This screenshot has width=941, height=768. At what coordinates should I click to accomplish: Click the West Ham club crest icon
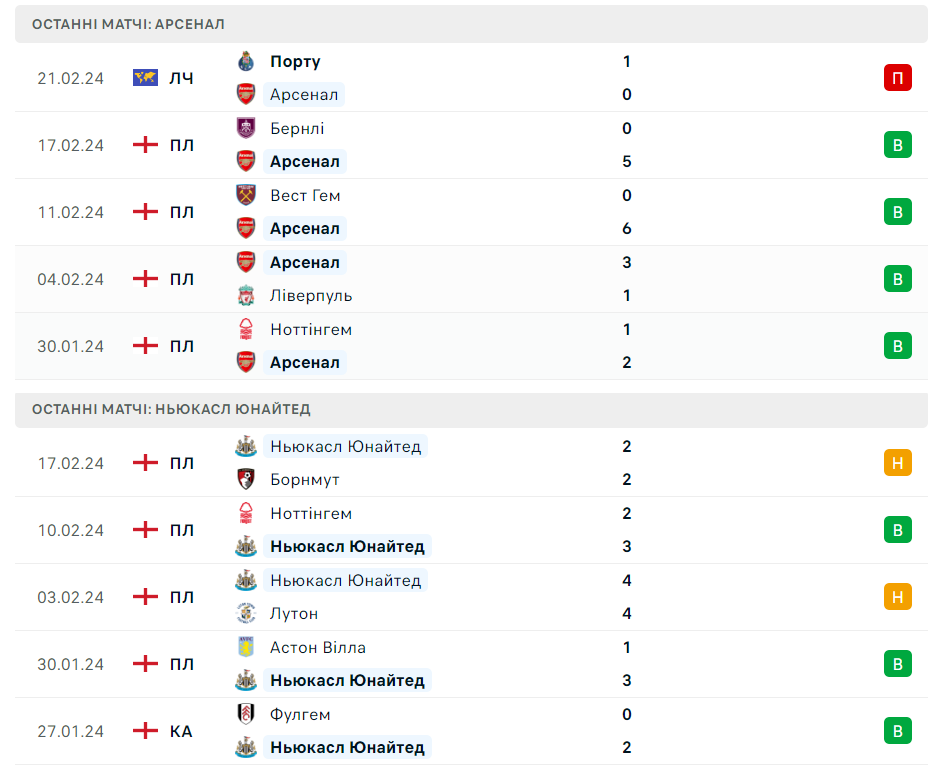click(x=246, y=195)
